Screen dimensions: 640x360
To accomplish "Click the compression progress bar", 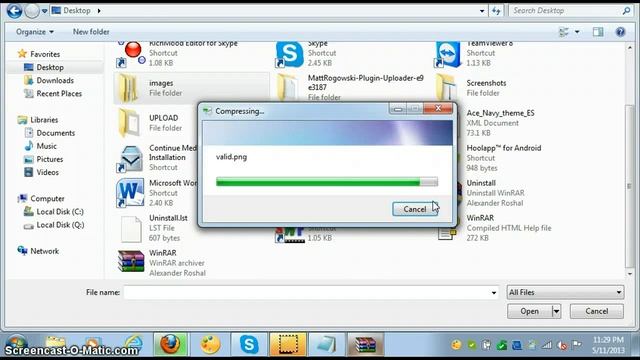I will click(x=327, y=182).
